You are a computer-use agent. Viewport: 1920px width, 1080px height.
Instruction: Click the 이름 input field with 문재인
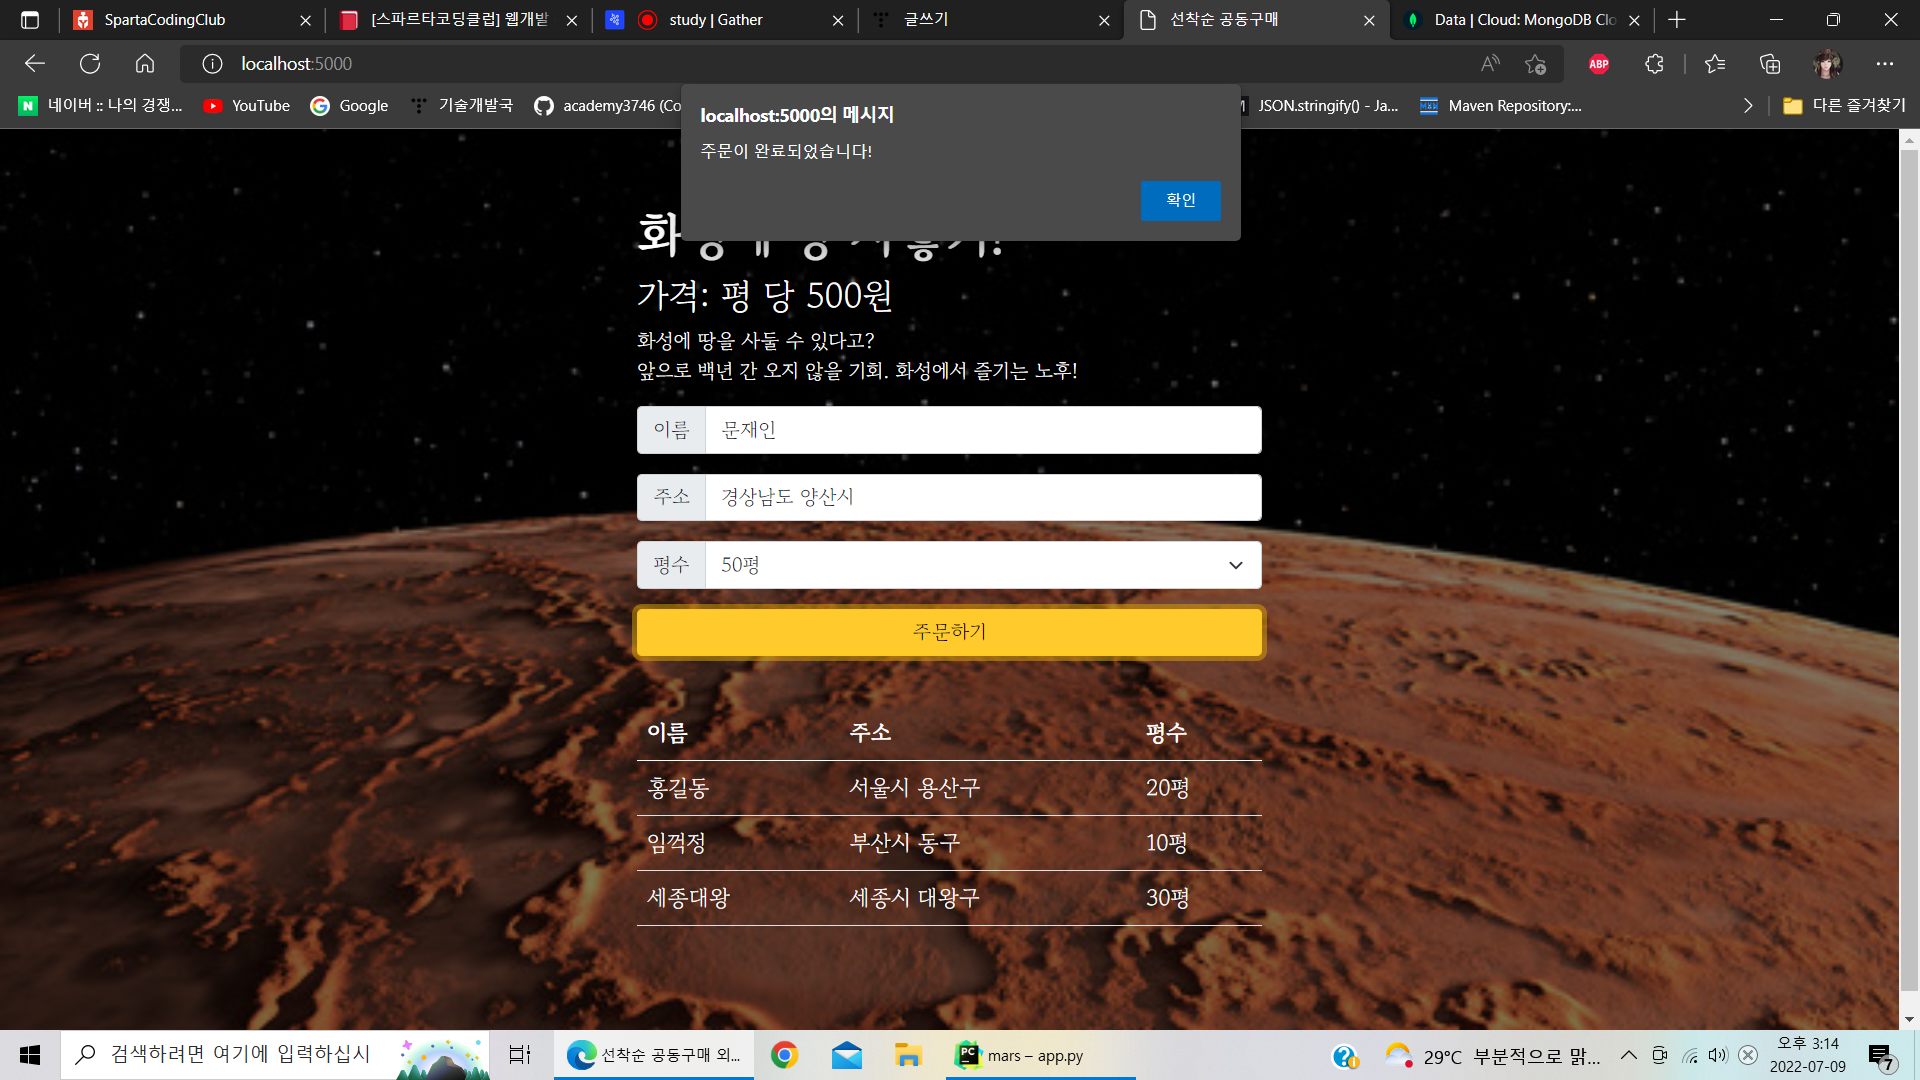[983, 430]
